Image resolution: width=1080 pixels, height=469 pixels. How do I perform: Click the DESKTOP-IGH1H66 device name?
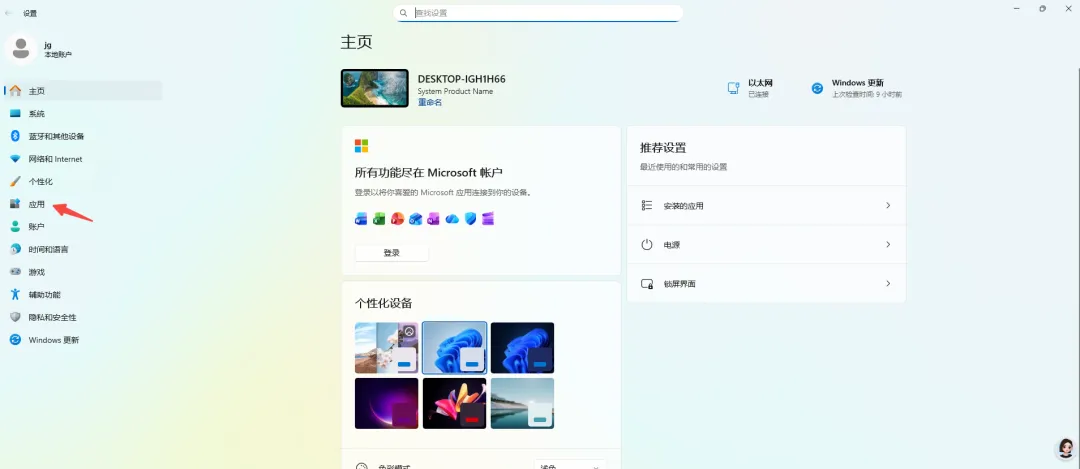coord(461,79)
